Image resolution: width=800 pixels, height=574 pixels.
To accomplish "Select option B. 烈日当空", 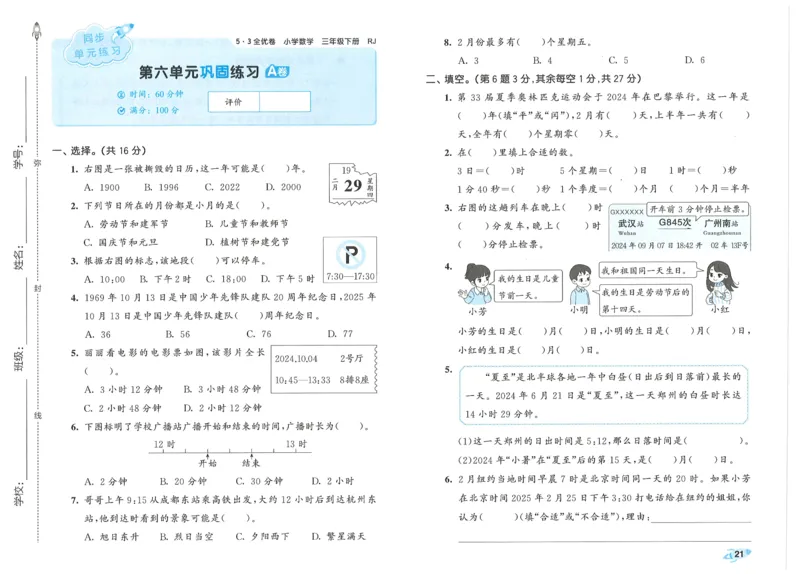I will [x=186, y=537].
